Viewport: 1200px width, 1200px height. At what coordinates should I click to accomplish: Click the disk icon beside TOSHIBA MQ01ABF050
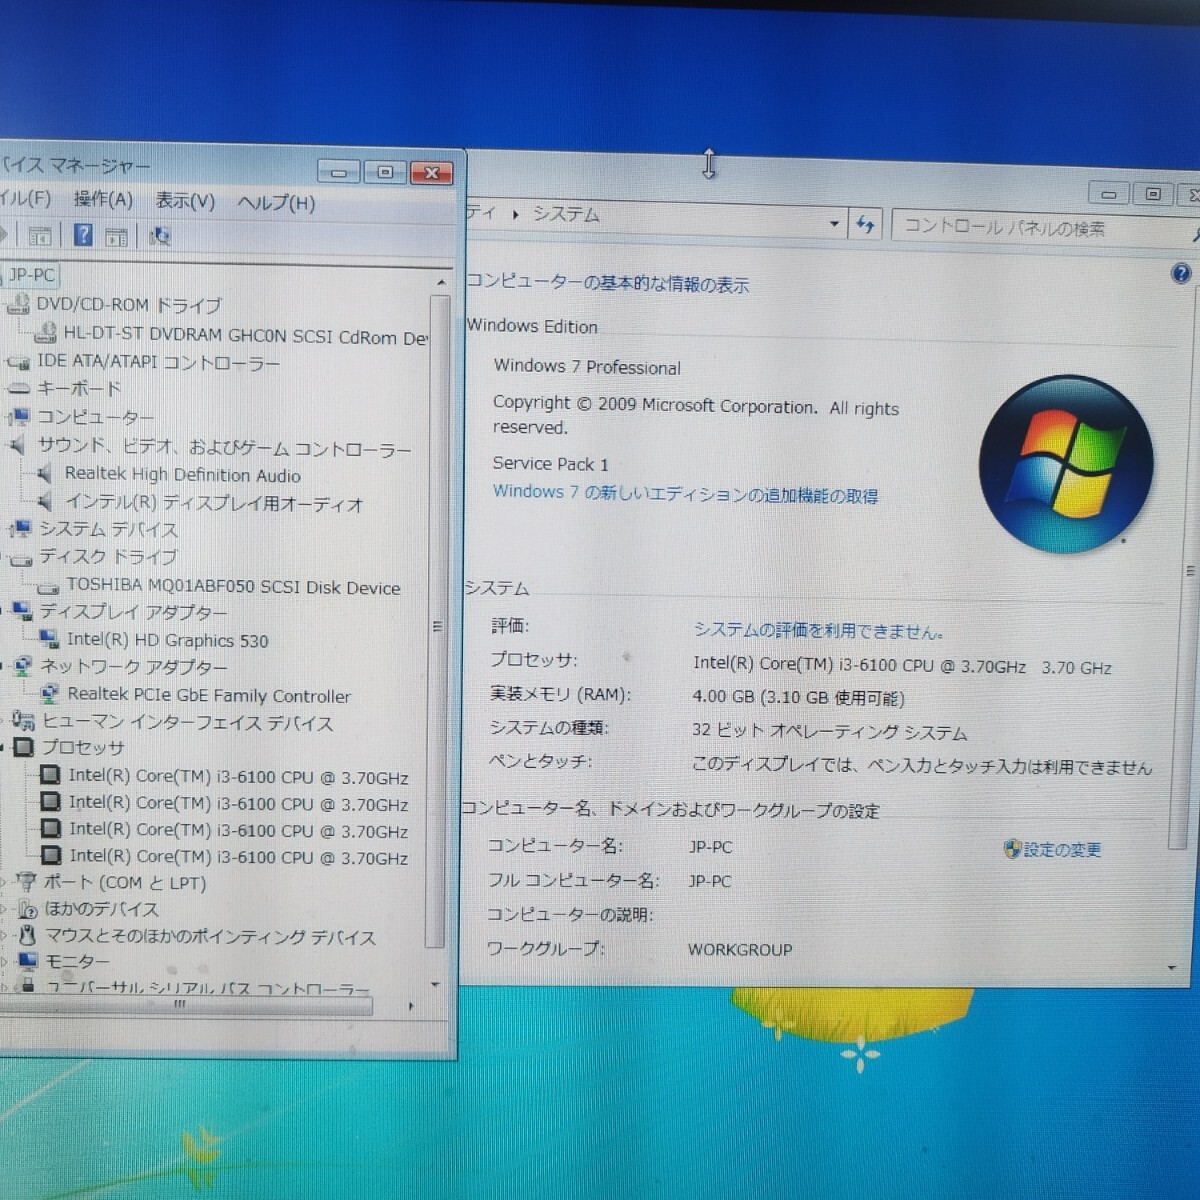pos(47,588)
